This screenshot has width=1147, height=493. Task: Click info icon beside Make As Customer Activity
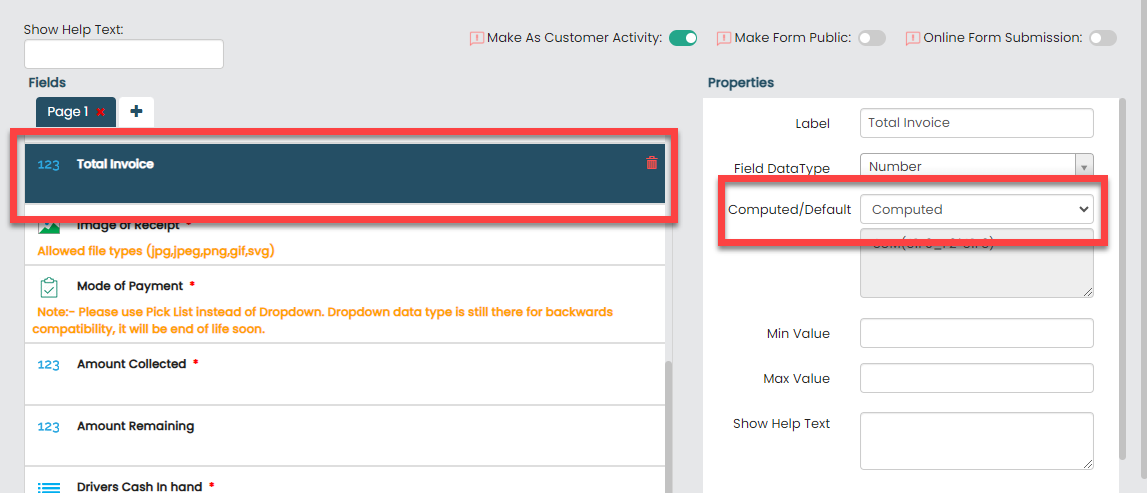[476, 39]
